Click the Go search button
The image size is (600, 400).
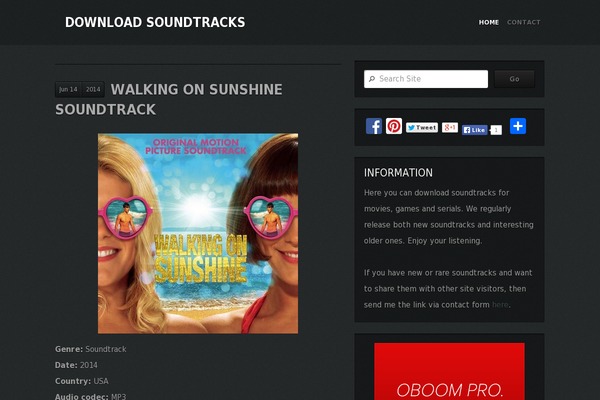pos(514,79)
